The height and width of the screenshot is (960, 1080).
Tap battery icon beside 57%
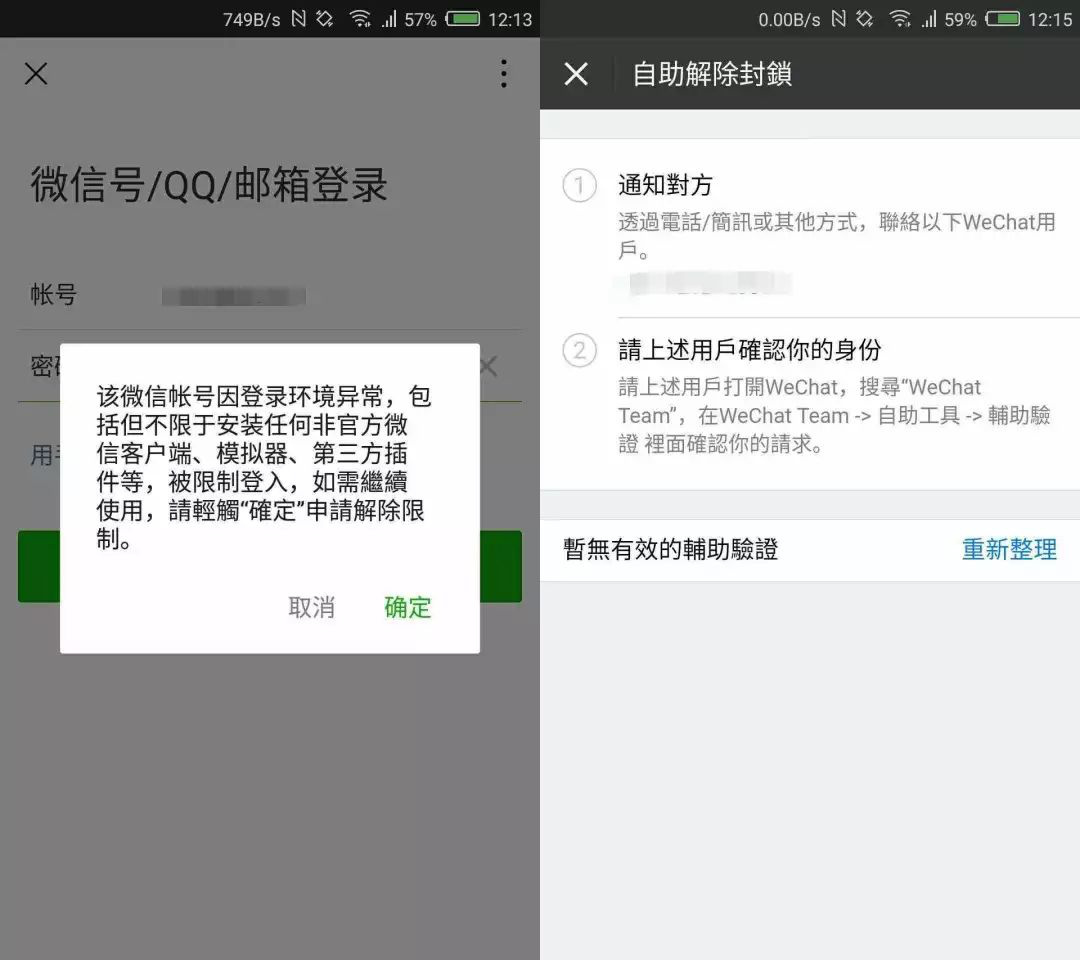pos(462,19)
